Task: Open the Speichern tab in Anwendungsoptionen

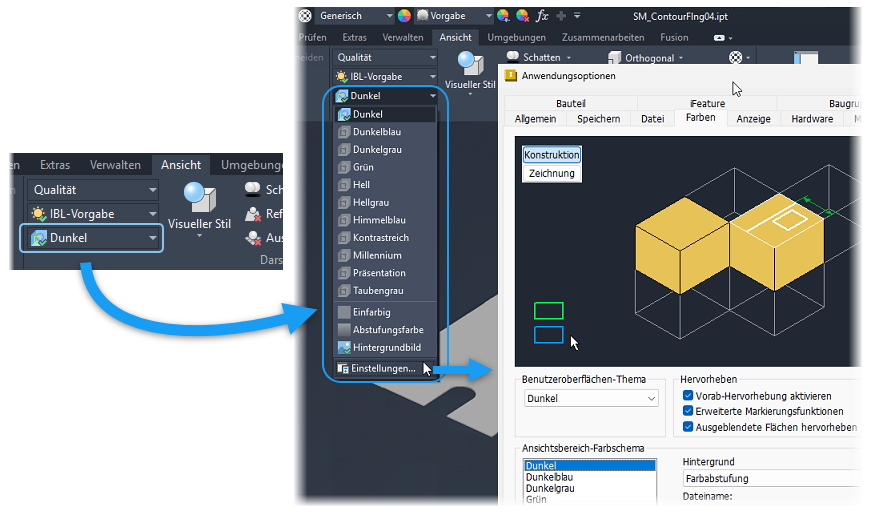Action: tap(599, 119)
